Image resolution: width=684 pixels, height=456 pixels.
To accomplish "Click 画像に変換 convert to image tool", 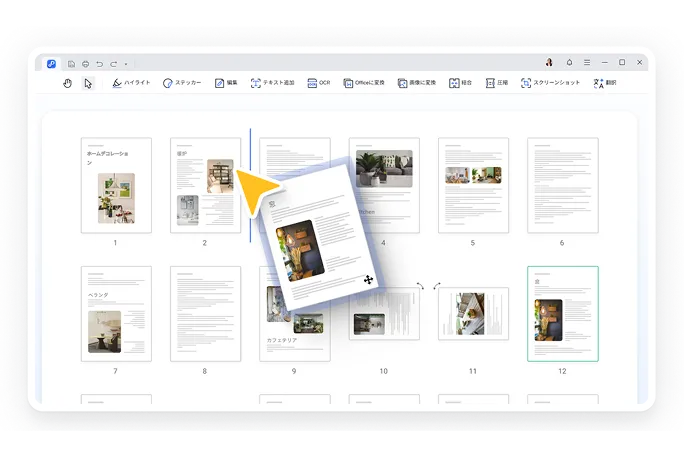I will 417,83.
